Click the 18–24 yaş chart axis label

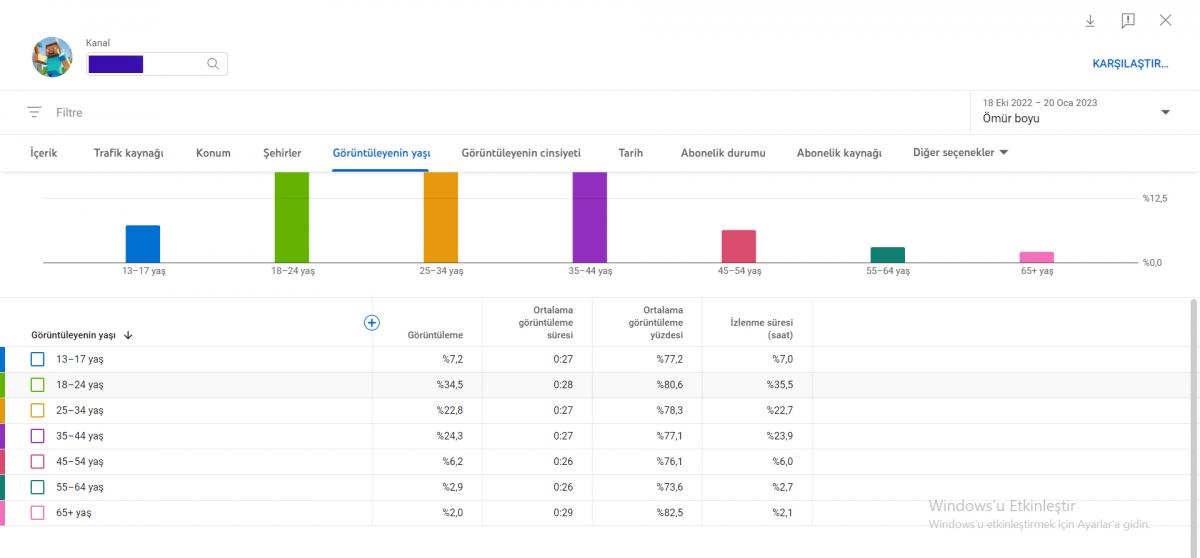tap(293, 271)
